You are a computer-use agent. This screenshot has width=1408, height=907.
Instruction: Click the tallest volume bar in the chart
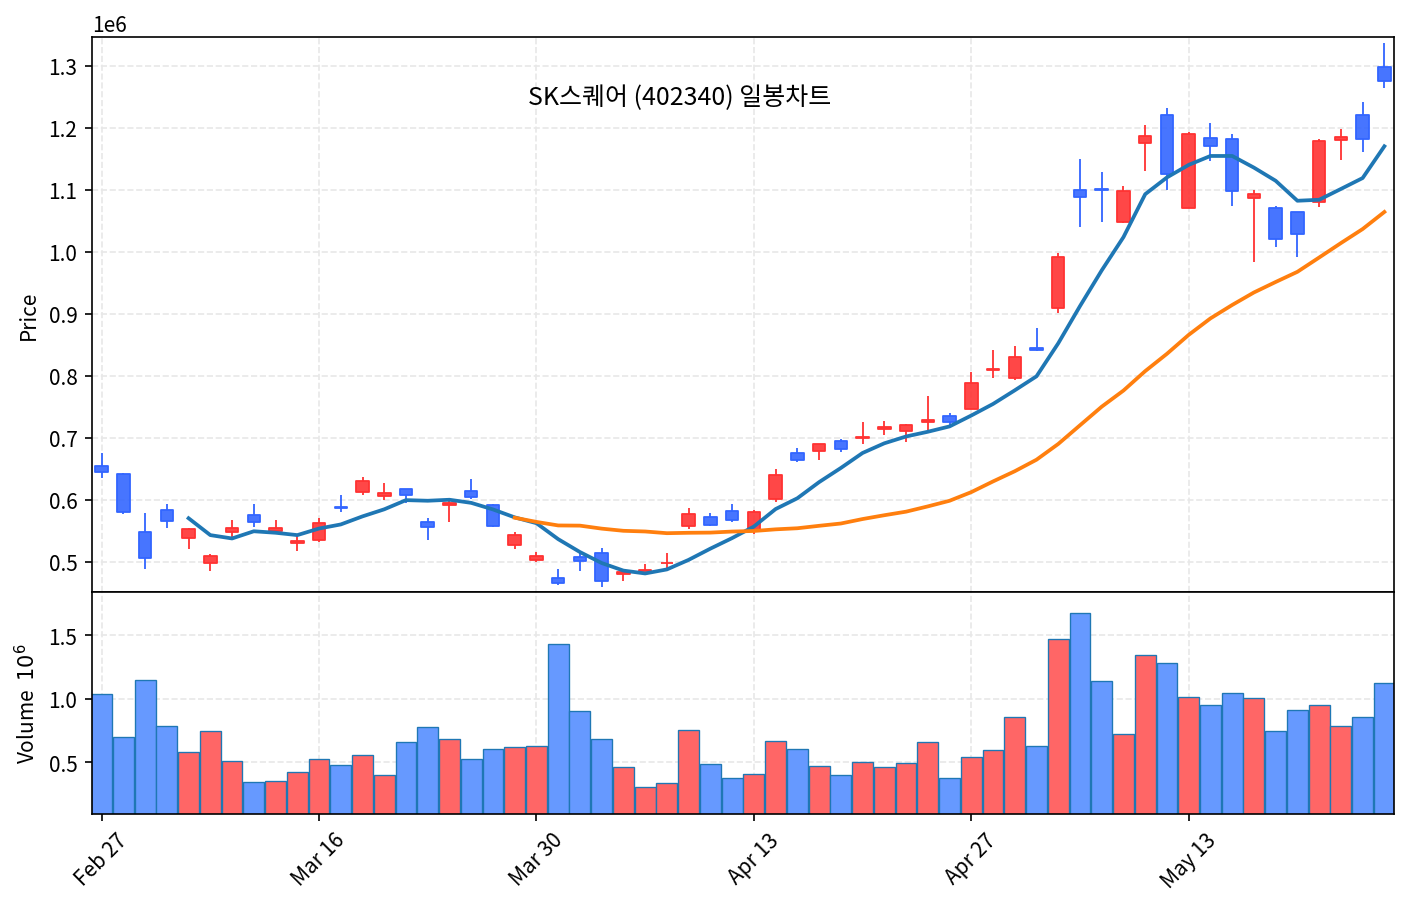(1080, 713)
